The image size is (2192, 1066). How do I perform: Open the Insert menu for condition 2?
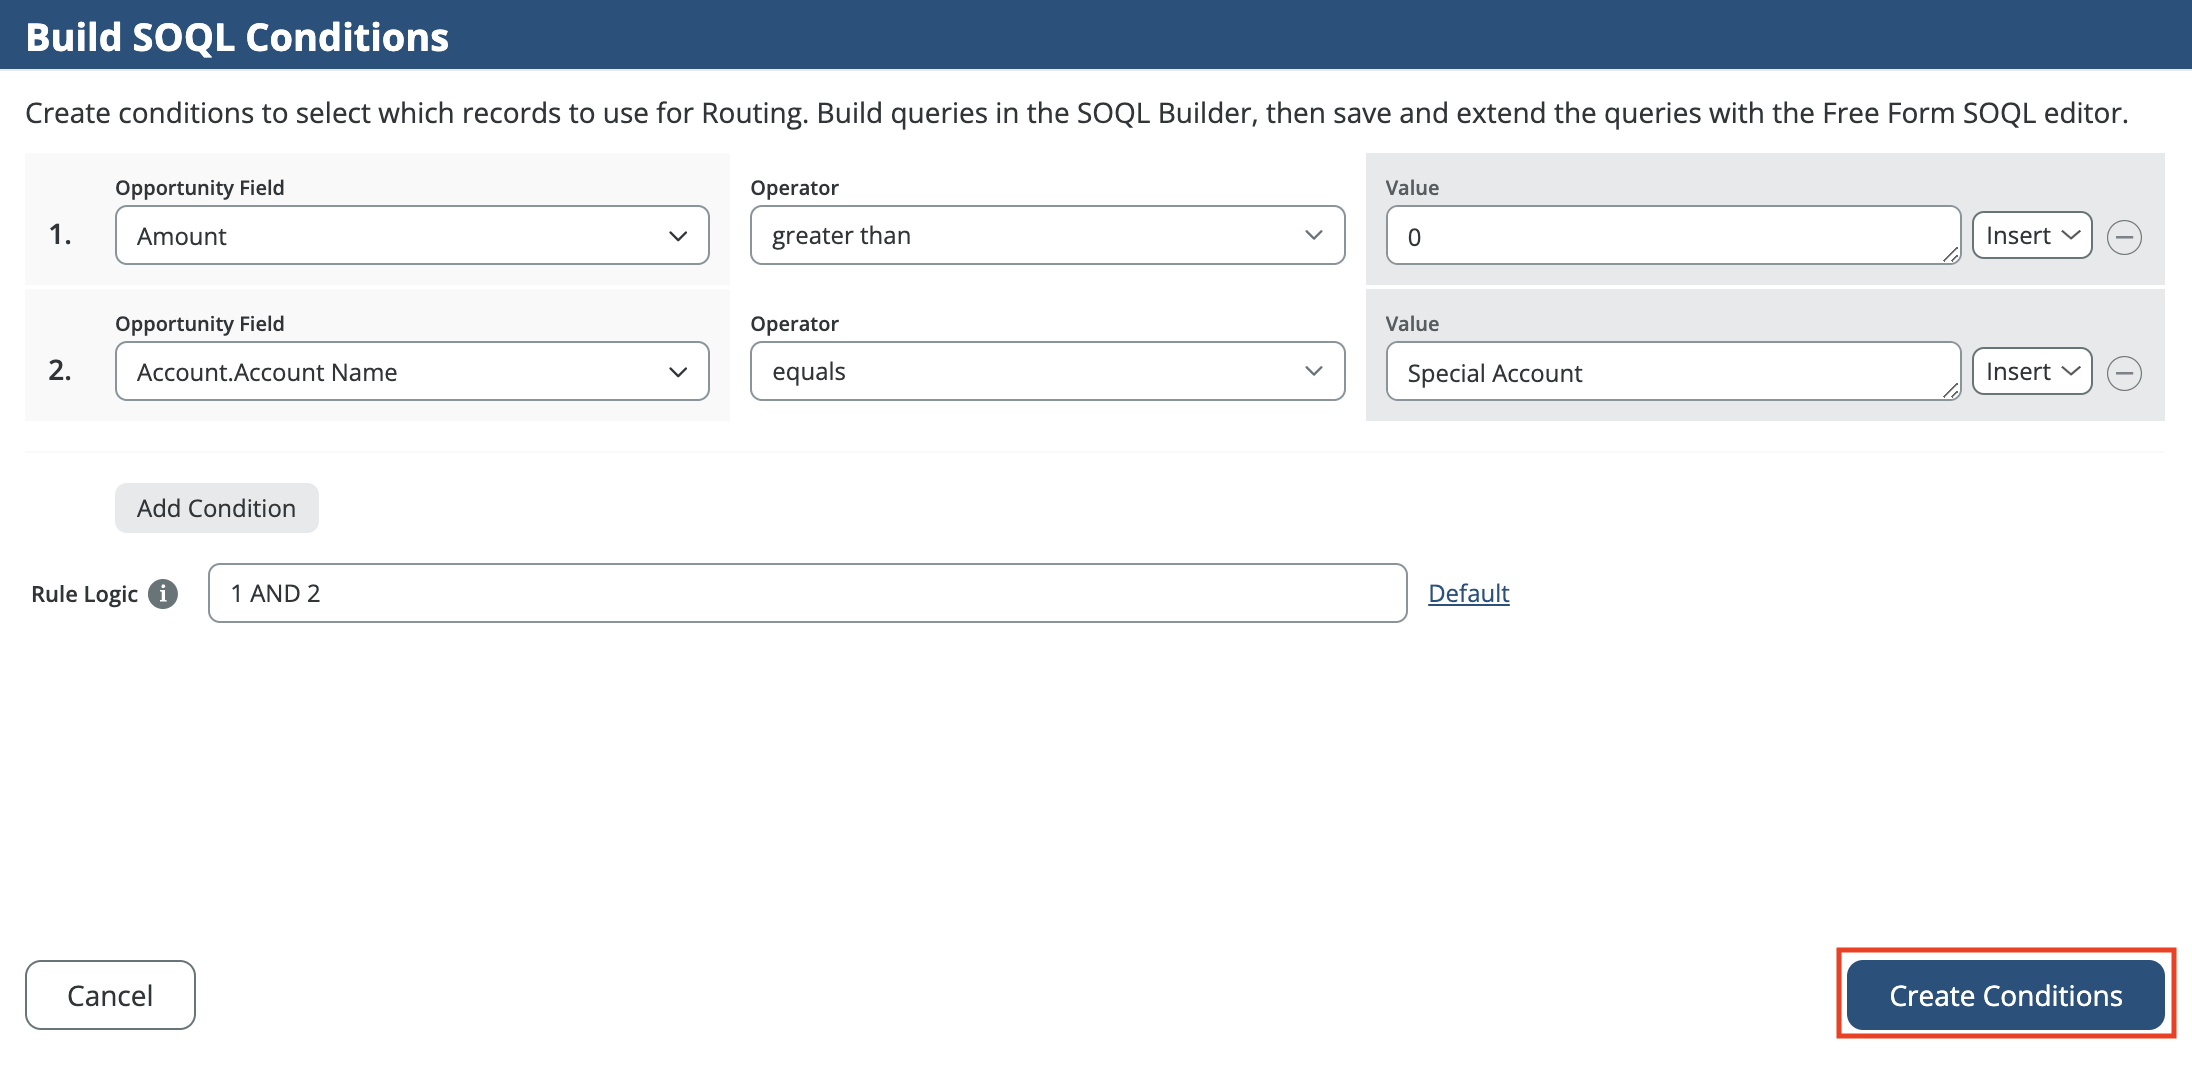click(x=2032, y=372)
